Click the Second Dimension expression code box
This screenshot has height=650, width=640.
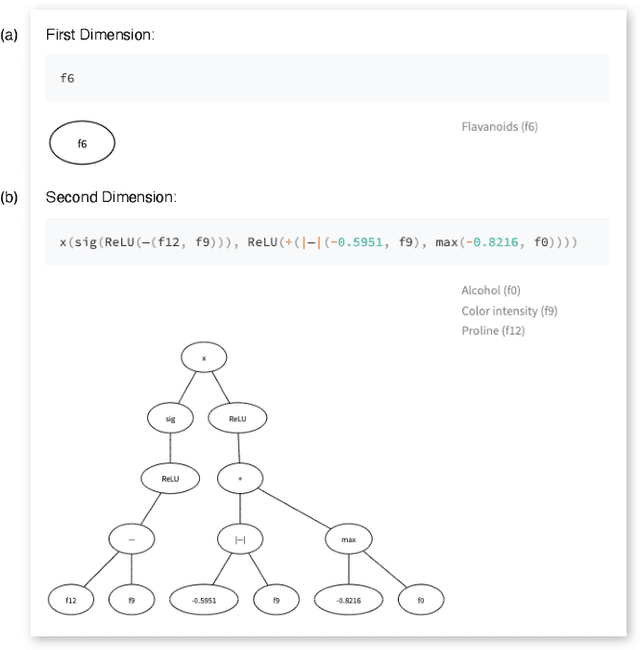327,243
